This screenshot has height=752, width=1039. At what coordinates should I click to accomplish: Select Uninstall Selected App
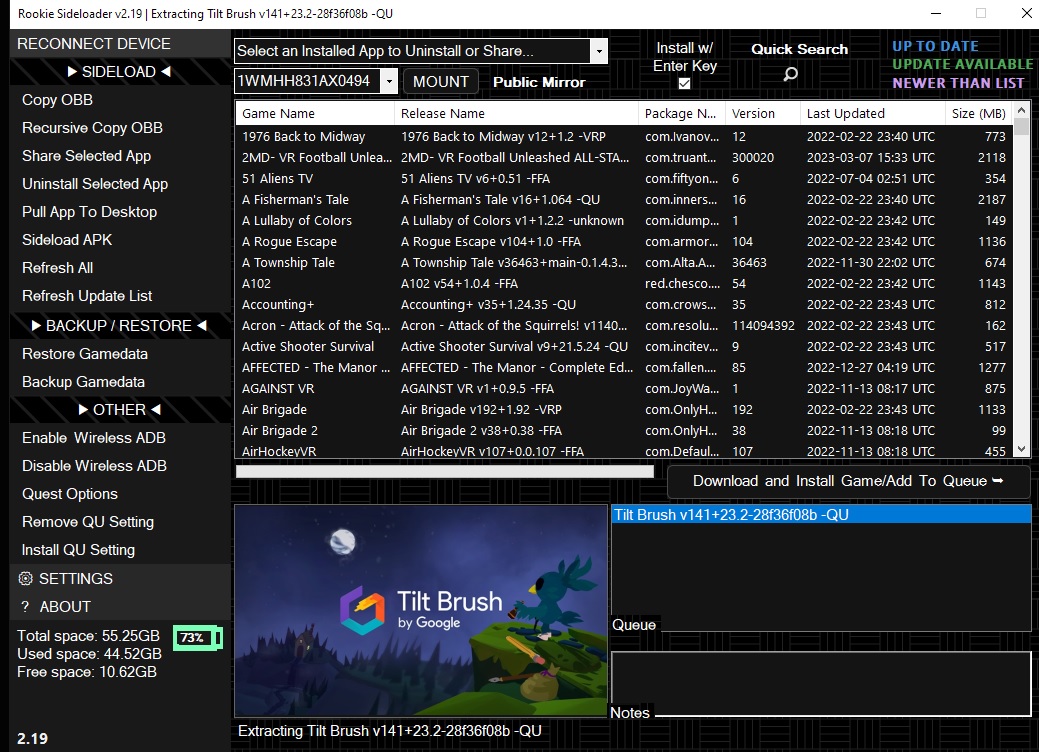click(95, 184)
